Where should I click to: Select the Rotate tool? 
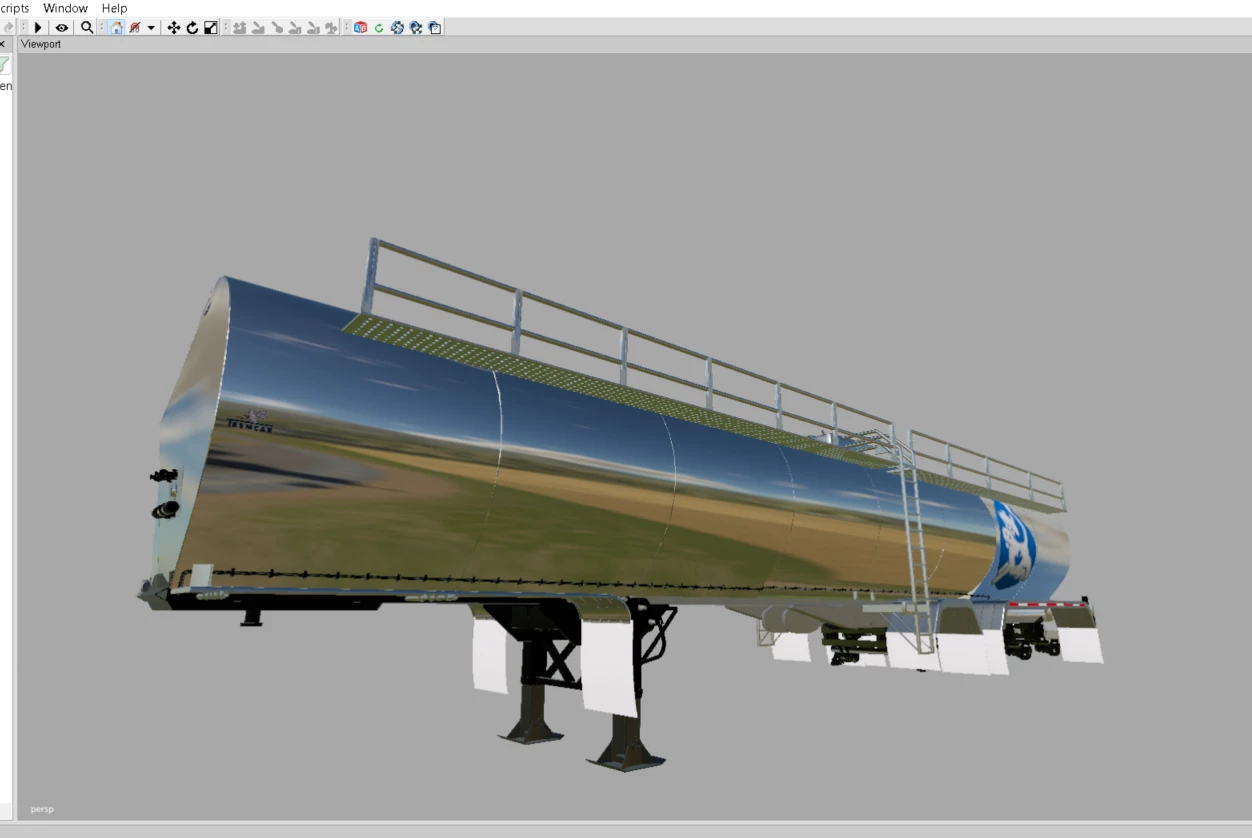[190, 27]
